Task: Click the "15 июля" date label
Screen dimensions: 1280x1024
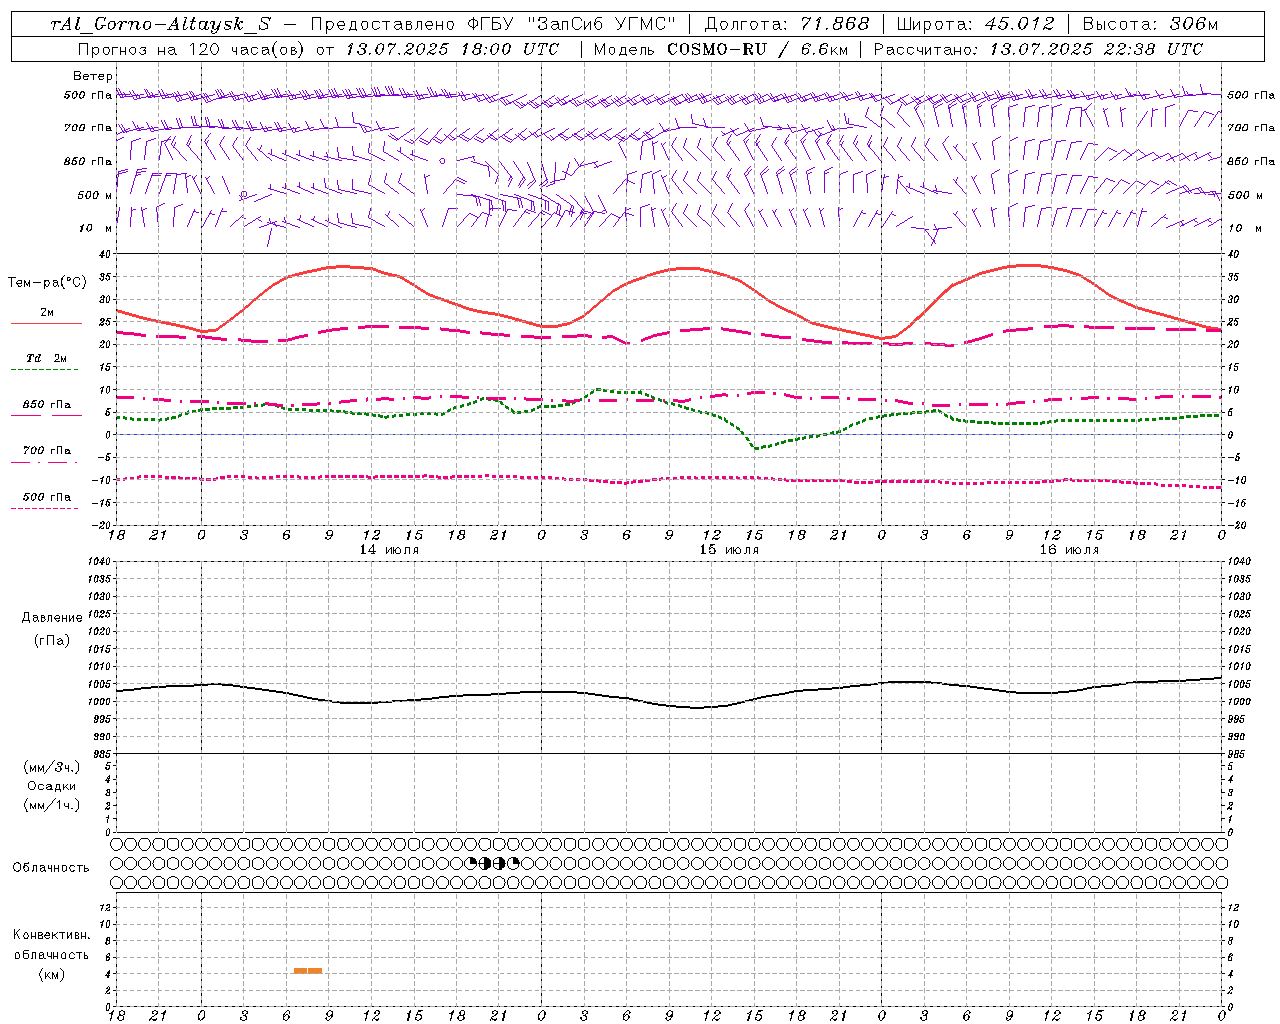Action: [729, 550]
